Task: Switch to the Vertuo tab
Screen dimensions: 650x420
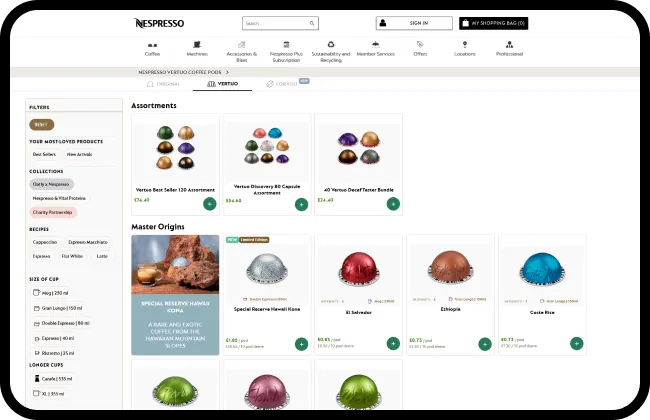Action: coord(222,84)
